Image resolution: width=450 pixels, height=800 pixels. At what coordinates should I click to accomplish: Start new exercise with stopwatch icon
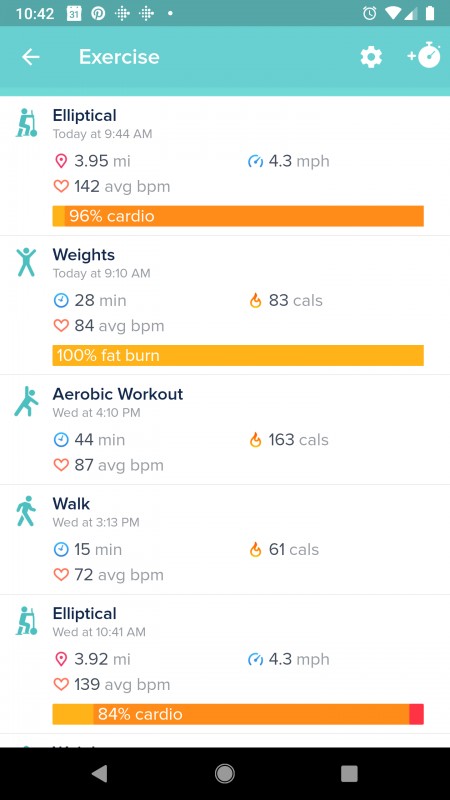pos(423,55)
